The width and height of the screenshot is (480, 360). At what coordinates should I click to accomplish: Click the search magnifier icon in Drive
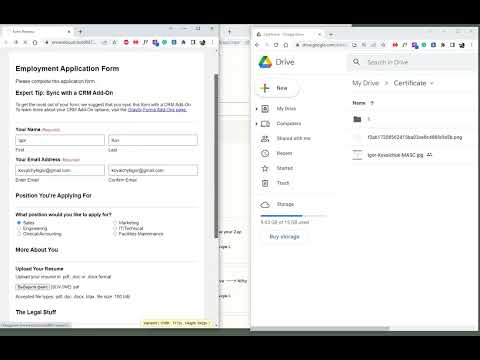pyautogui.click(x=356, y=62)
